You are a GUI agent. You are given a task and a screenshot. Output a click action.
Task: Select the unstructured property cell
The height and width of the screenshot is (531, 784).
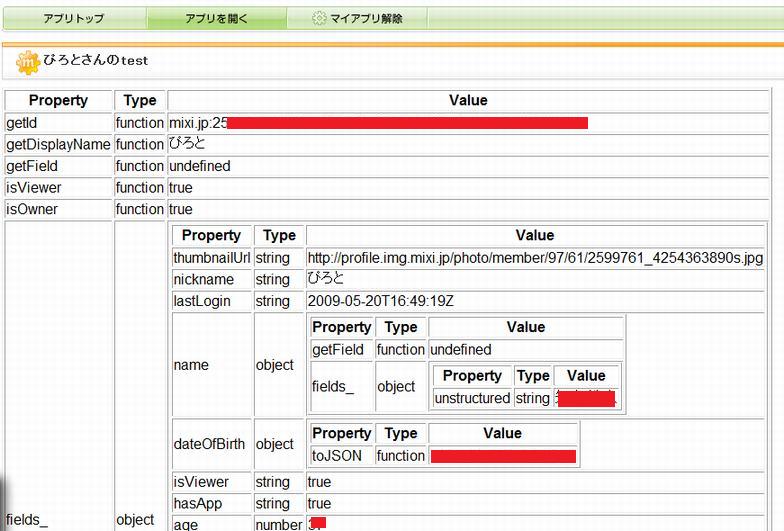click(472, 398)
